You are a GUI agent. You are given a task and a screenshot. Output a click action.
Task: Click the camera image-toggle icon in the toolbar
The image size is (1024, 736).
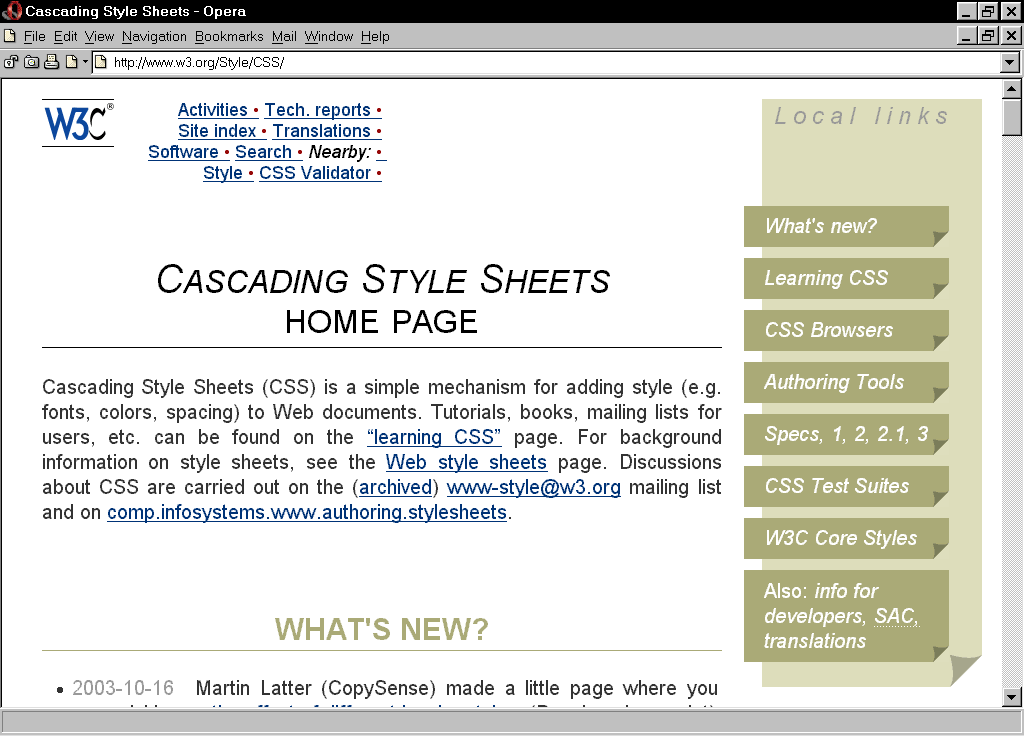pos(31,62)
